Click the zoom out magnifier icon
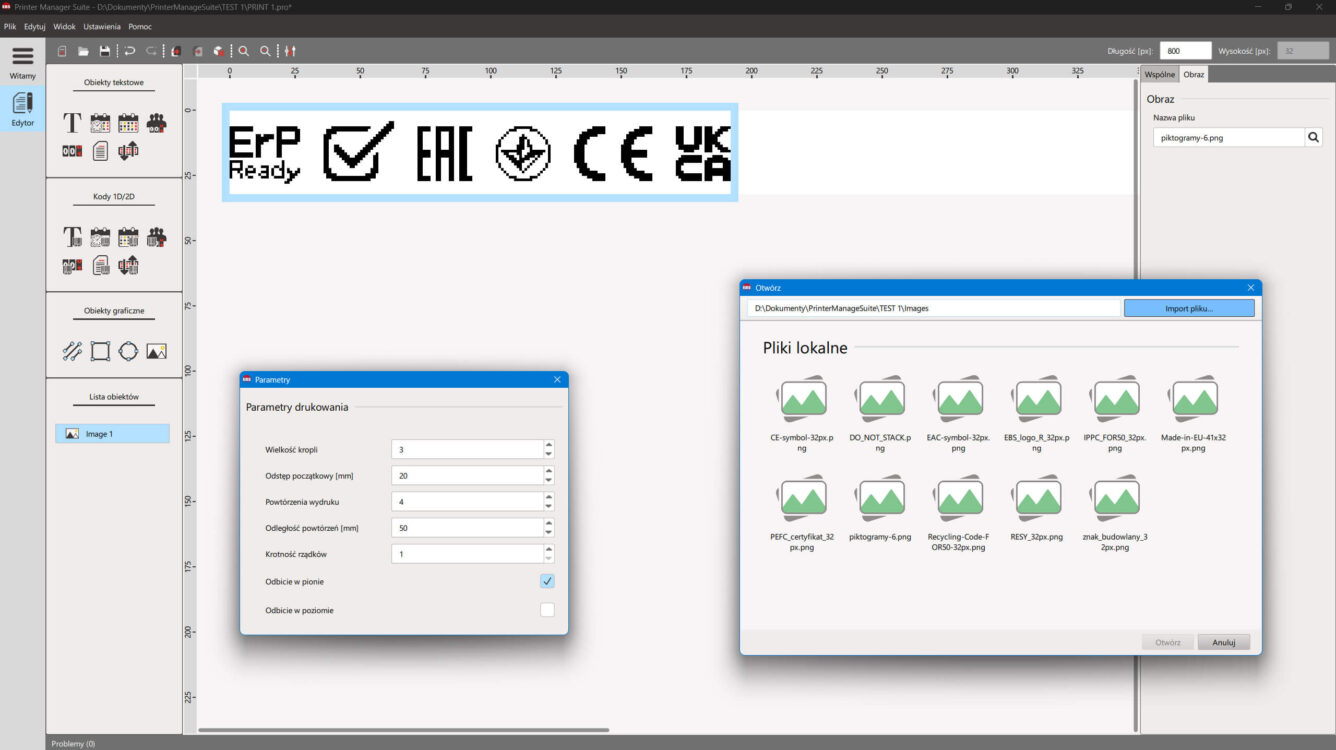Viewport: 1336px width, 750px height. tap(265, 51)
